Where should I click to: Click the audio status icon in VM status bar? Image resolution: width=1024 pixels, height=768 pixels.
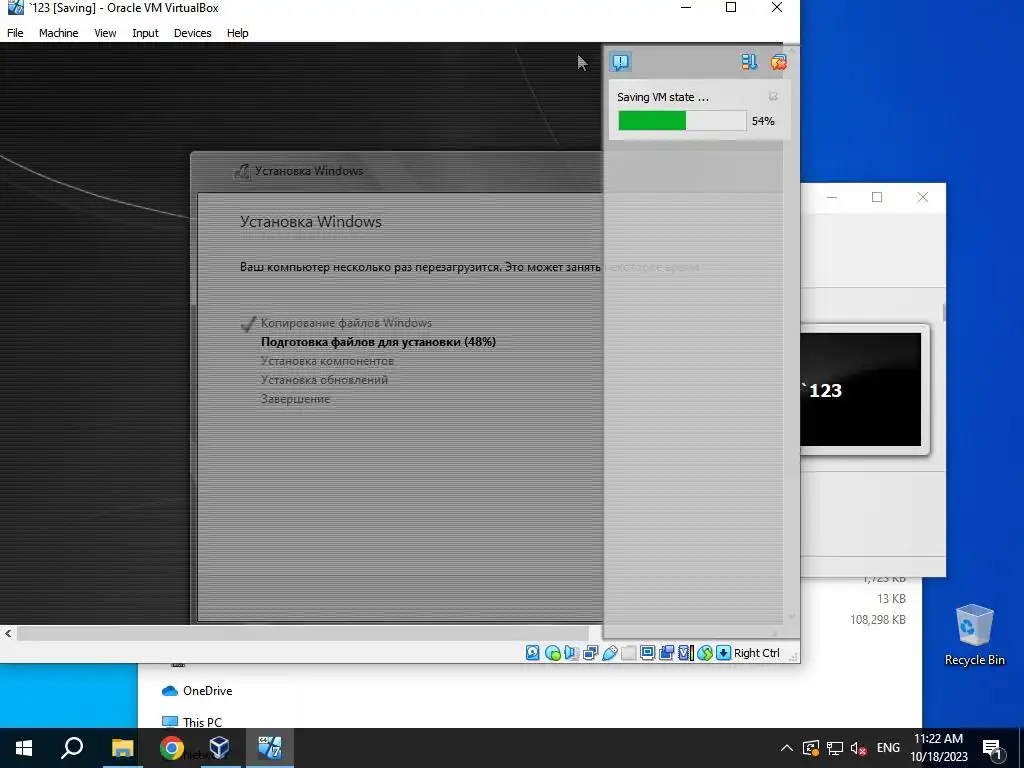click(x=571, y=653)
